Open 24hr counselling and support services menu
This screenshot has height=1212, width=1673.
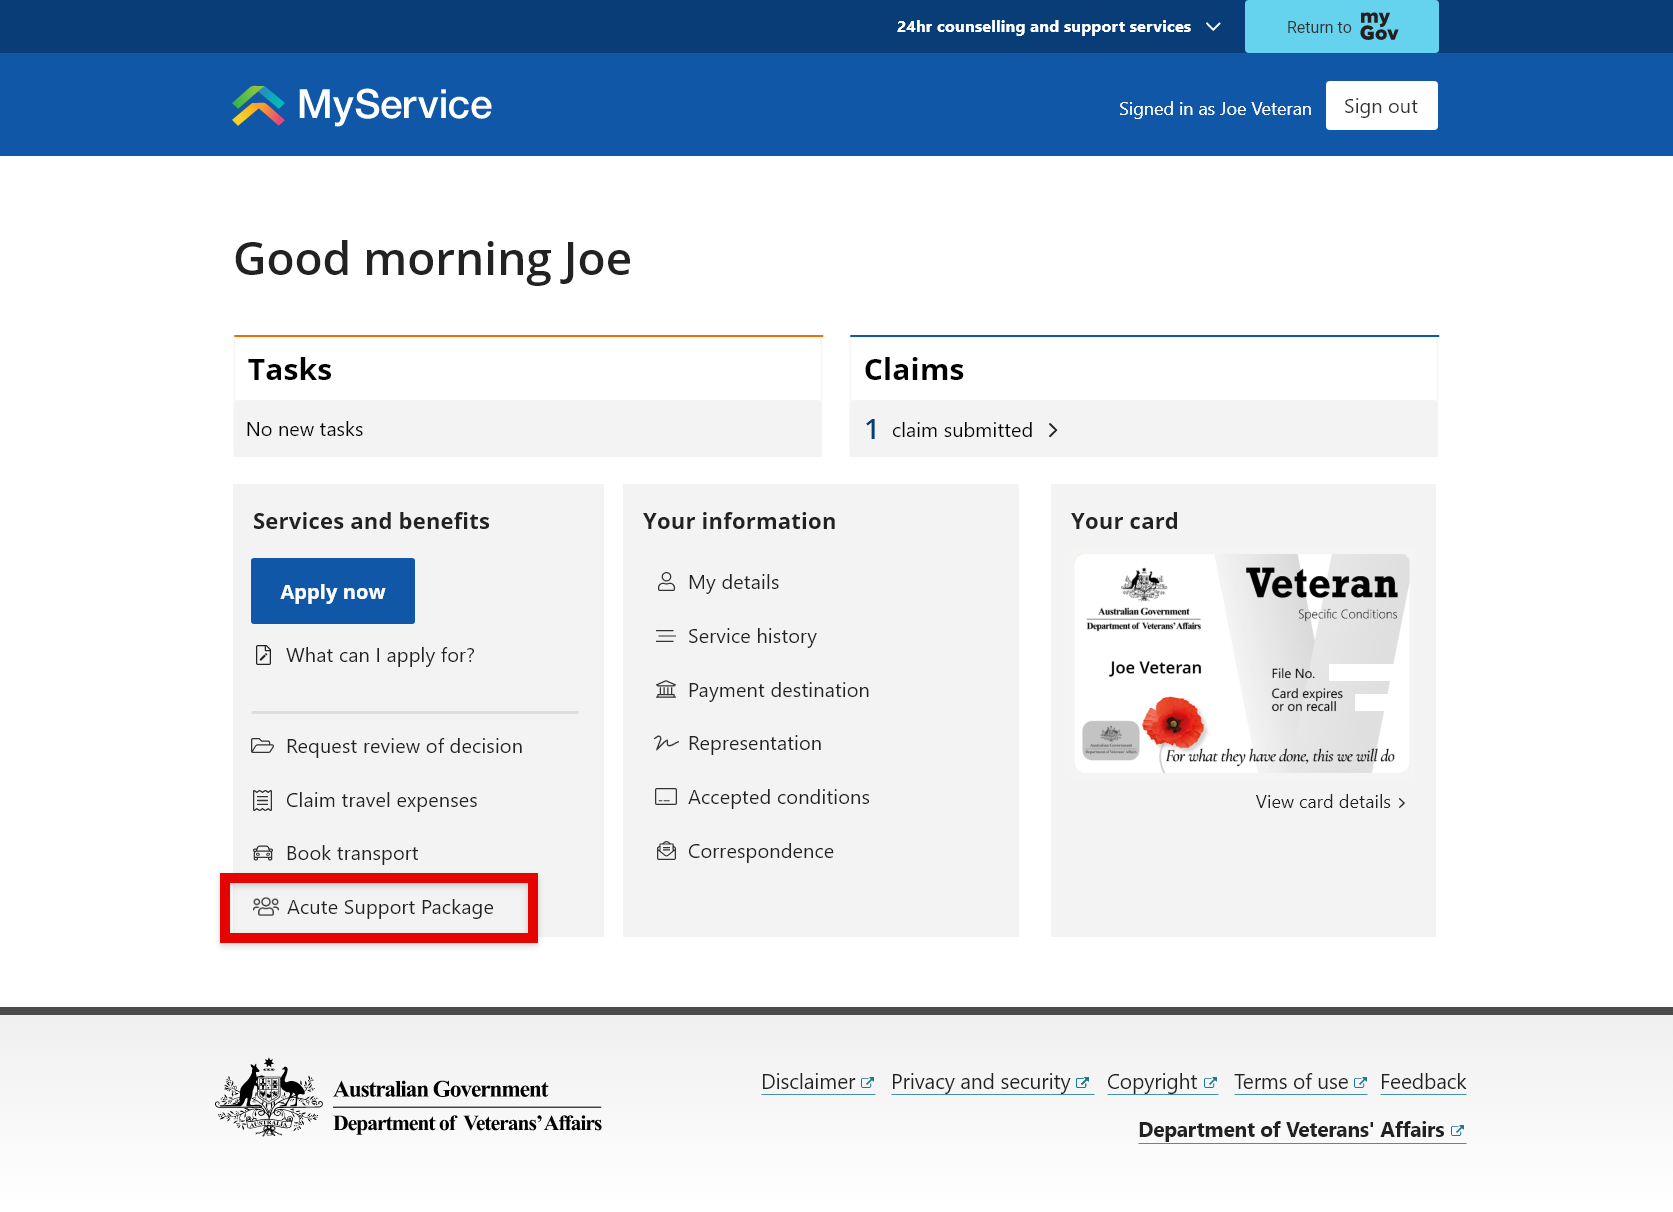tap(1058, 26)
